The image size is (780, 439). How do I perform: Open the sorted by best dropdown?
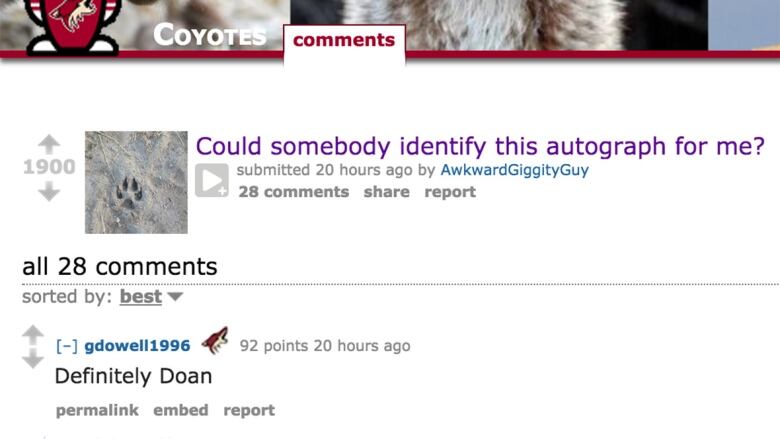point(141,297)
